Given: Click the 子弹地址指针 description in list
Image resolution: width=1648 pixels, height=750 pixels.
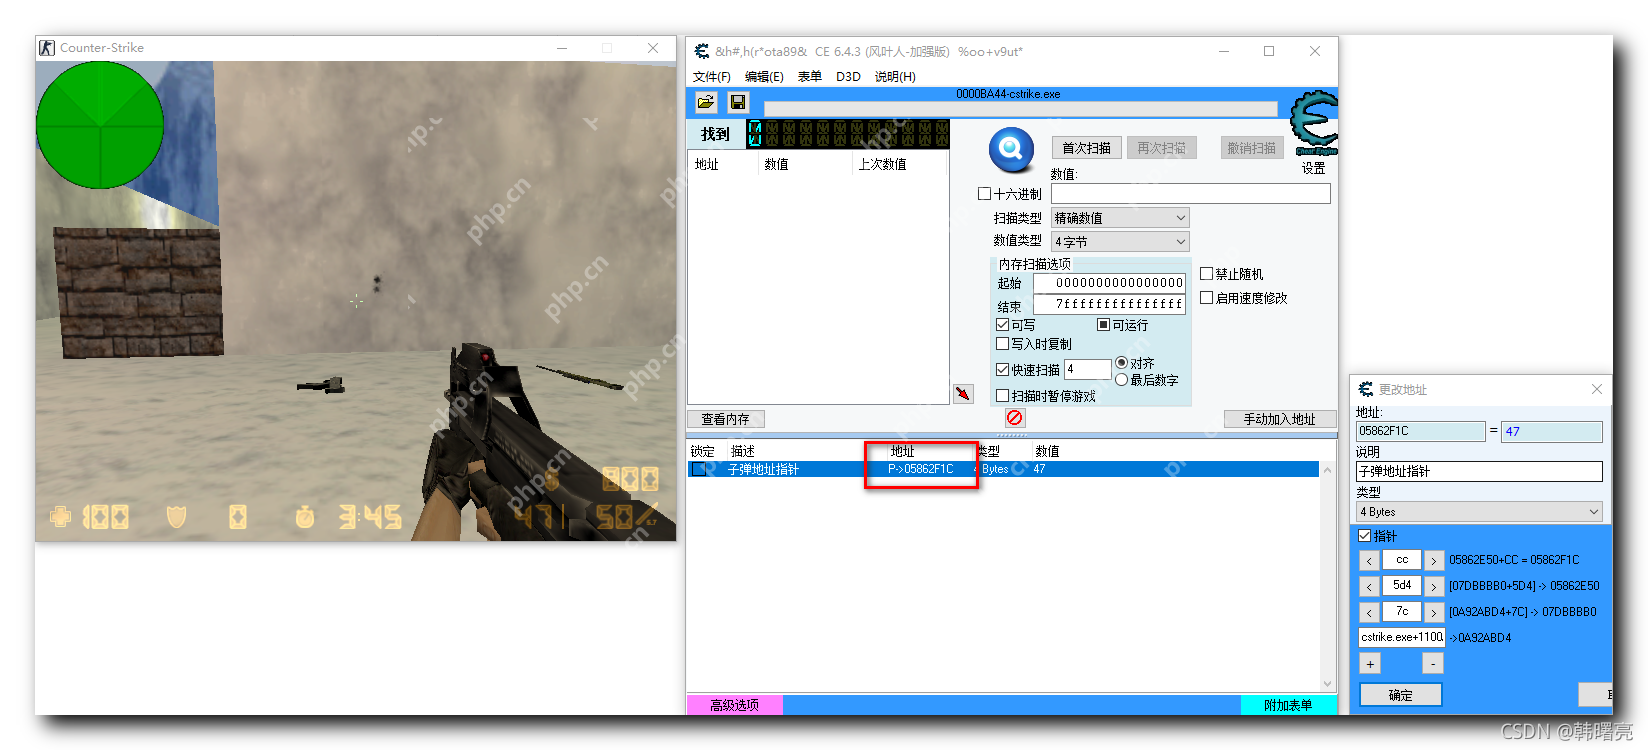Looking at the screenshot, I should tap(763, 469).
